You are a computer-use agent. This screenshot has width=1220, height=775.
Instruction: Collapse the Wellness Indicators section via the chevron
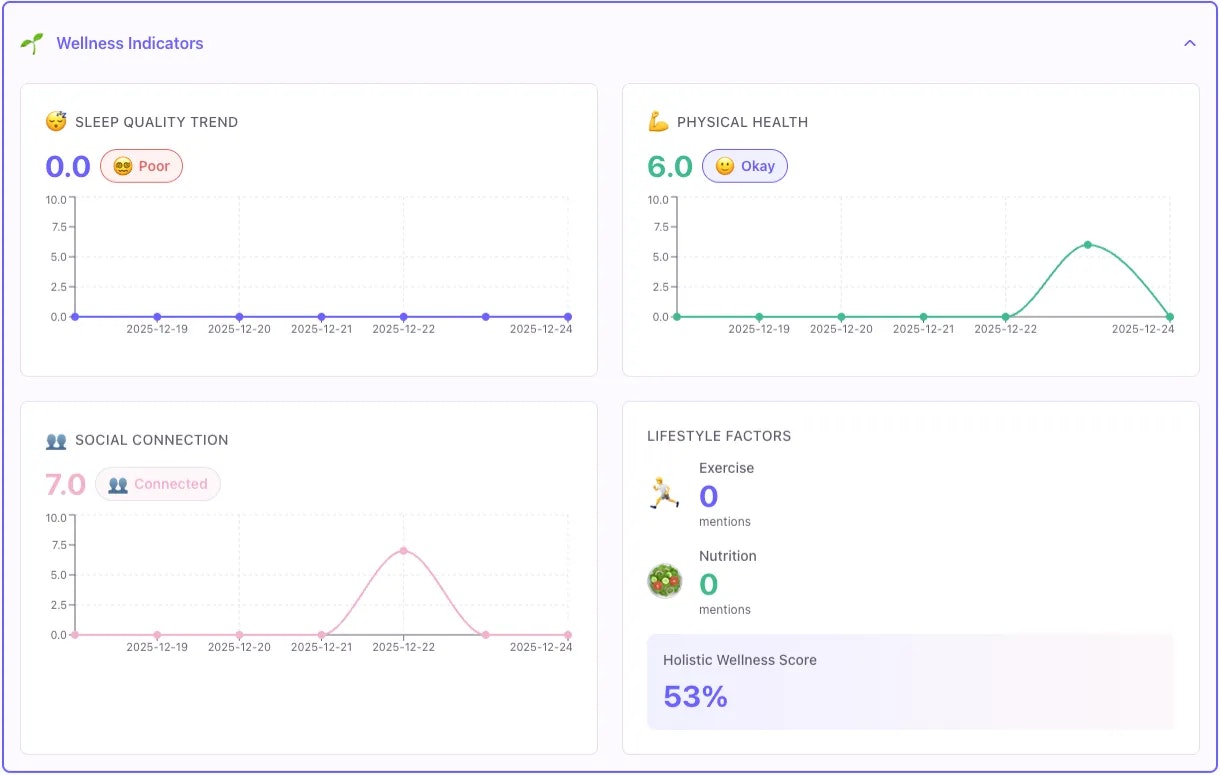[x=1190, y=43]
